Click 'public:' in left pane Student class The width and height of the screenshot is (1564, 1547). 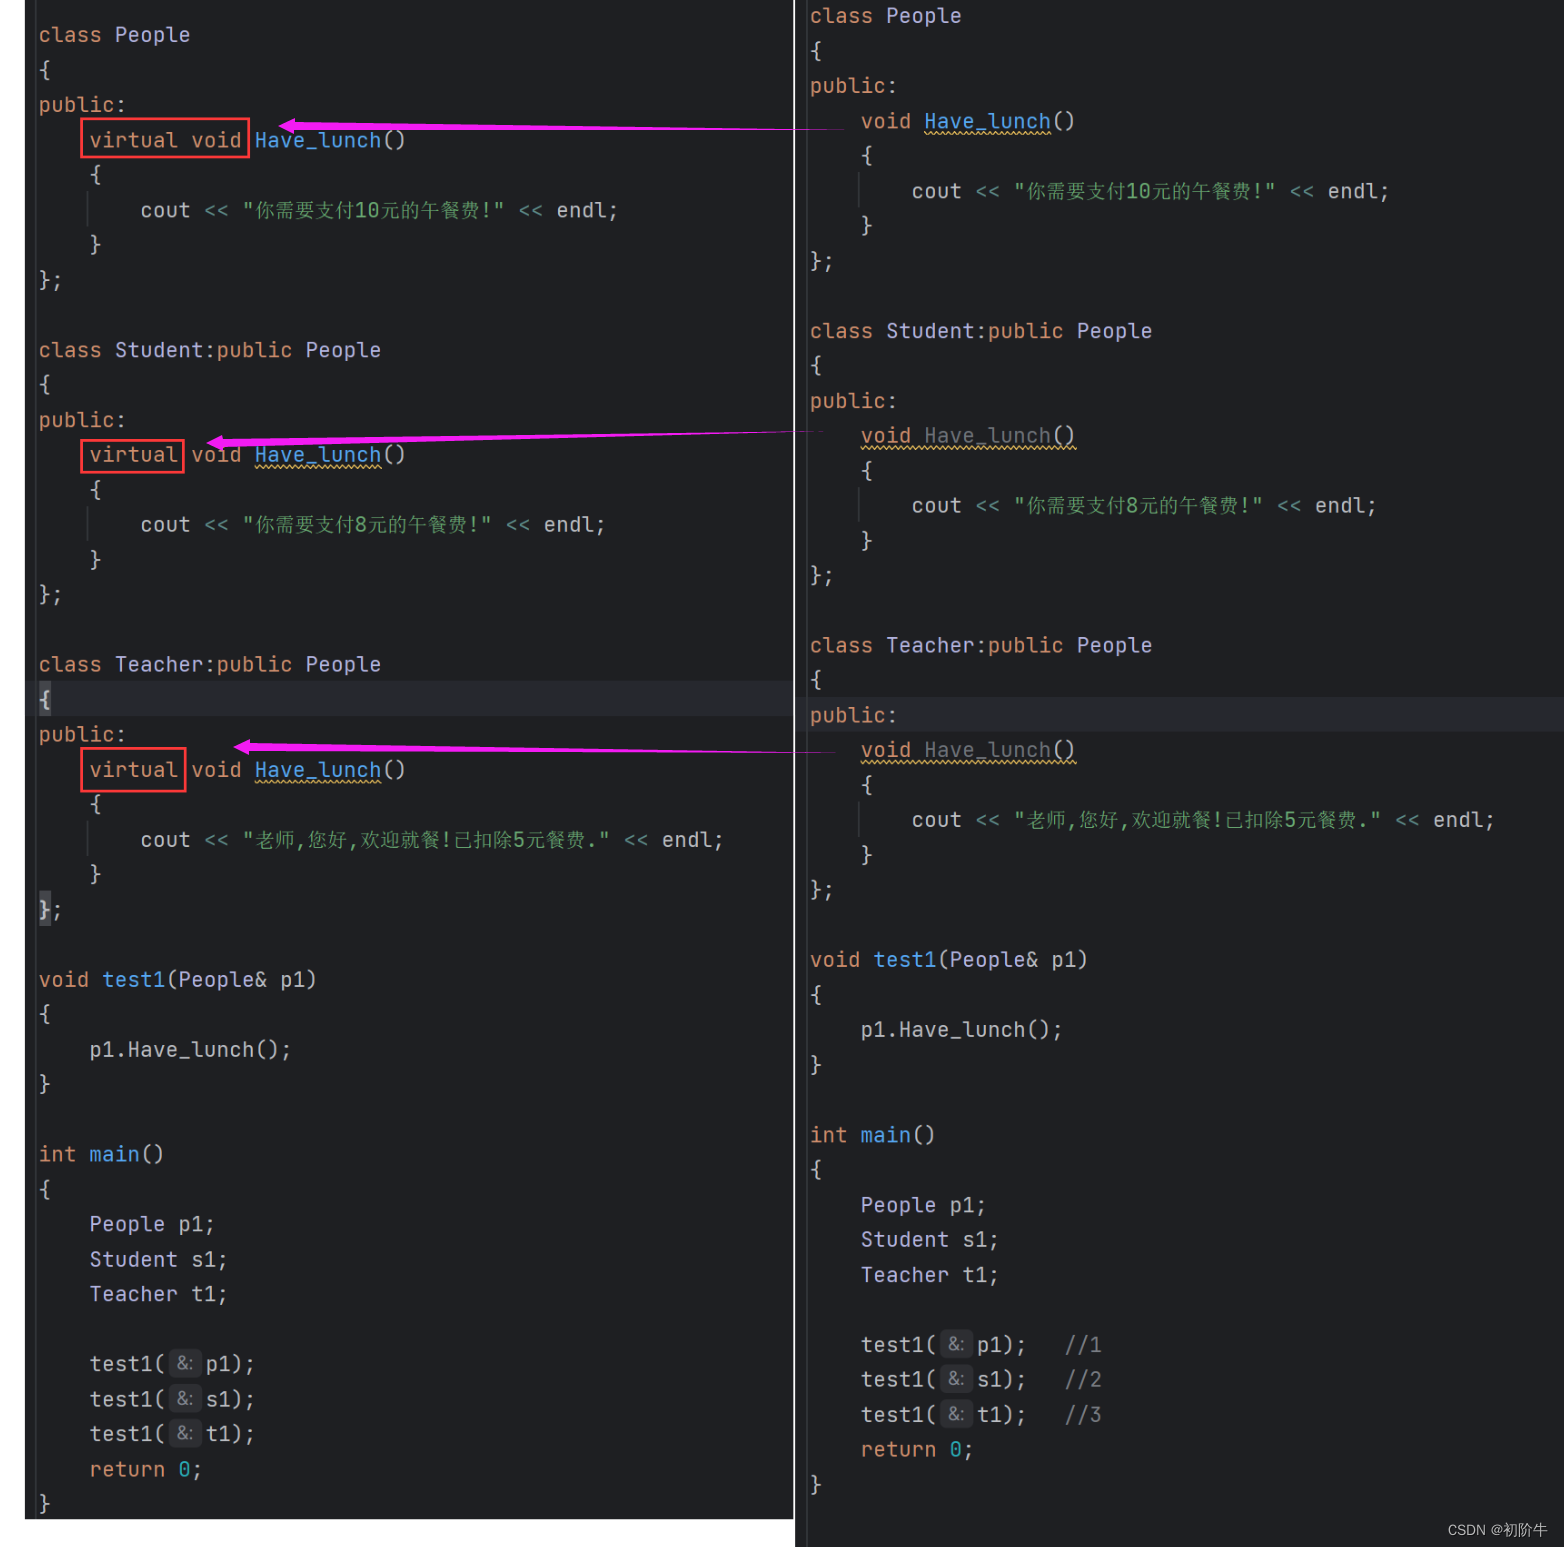click(x=82, y=421)
